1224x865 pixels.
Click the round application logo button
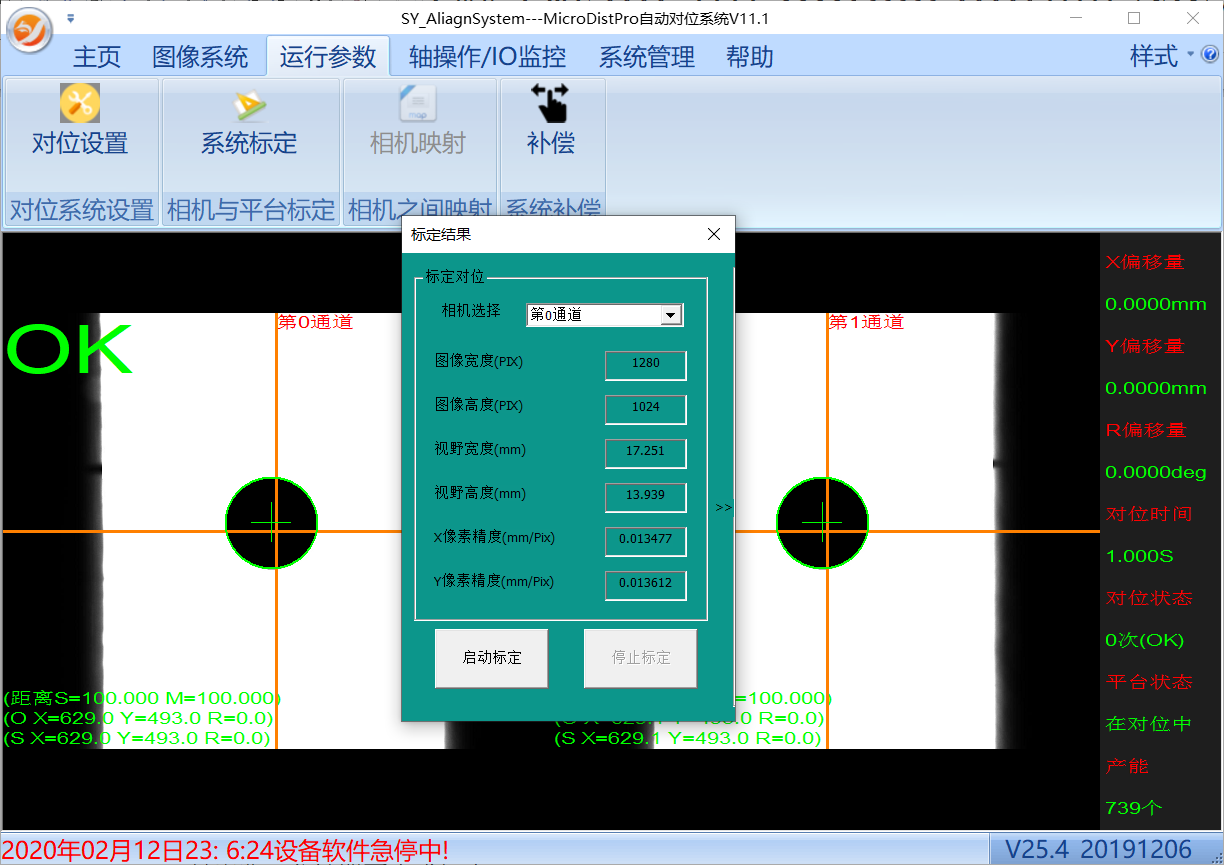pos(29,30)
